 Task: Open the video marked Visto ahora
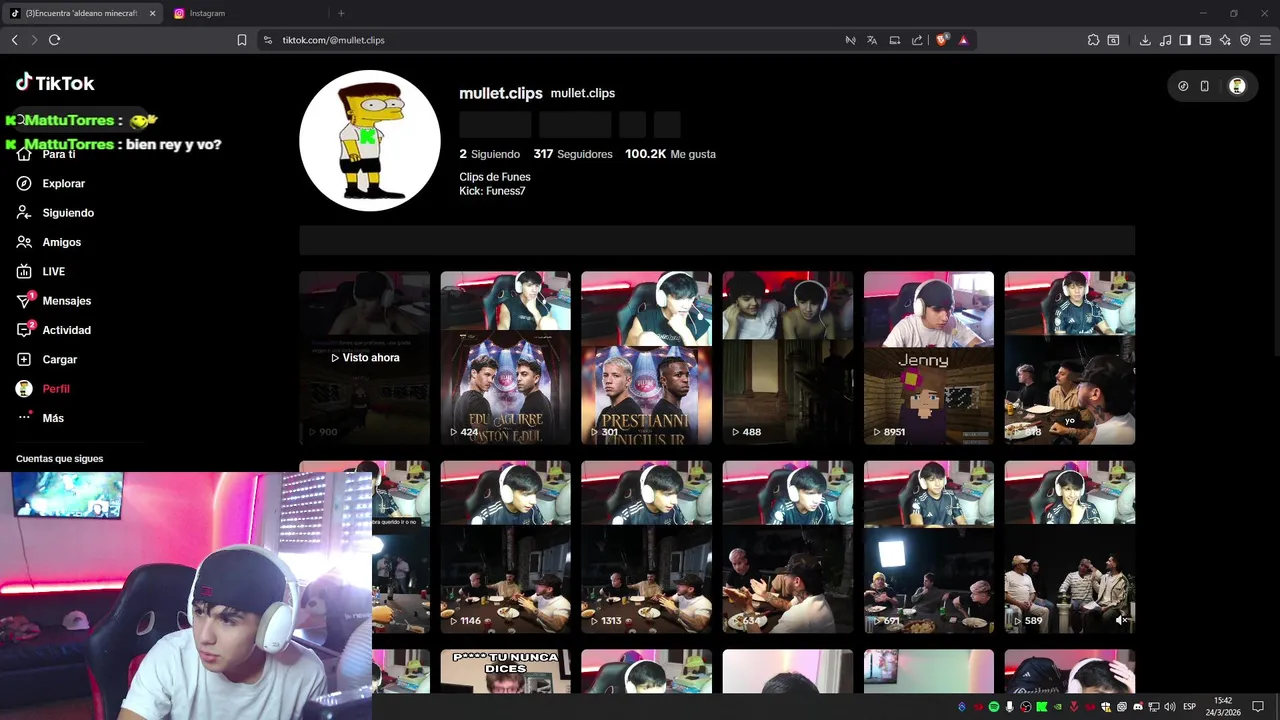[364, 358]
